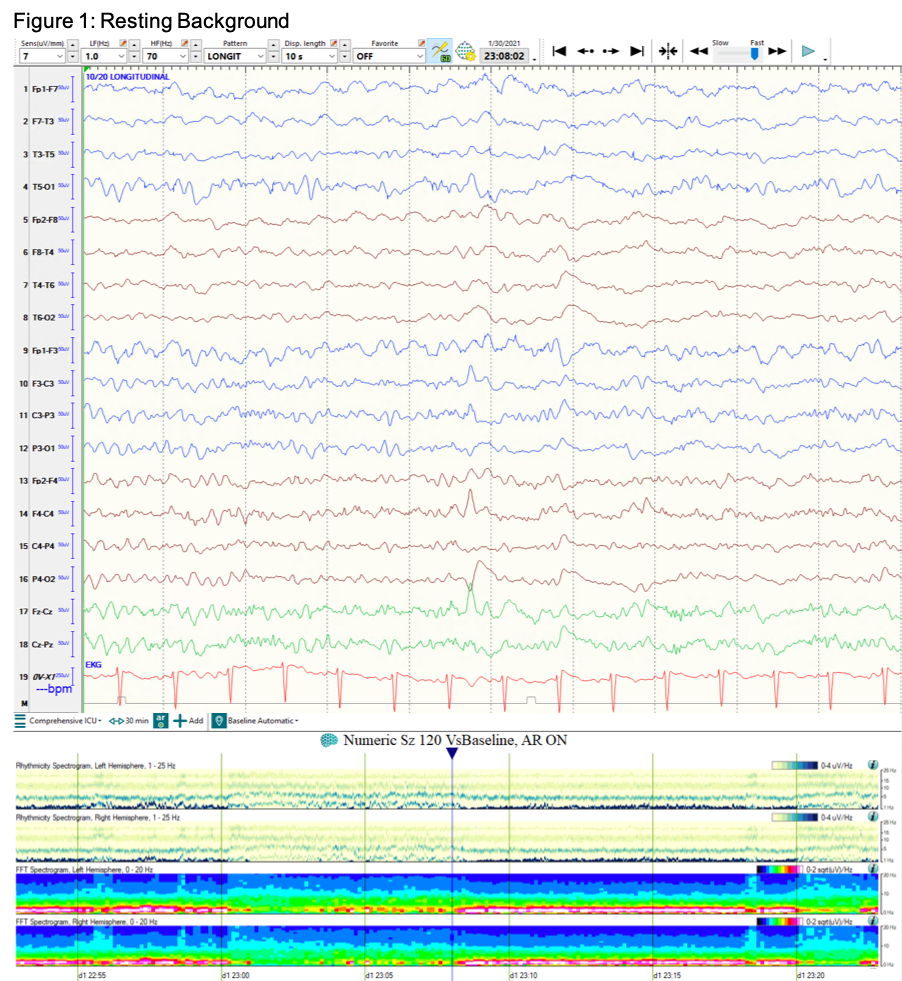Image resolution: width=902 pixels, height=981 pixels.
Task: Step one page forward with right arrow
Action: pyautogui.click(x=611, y=51)
